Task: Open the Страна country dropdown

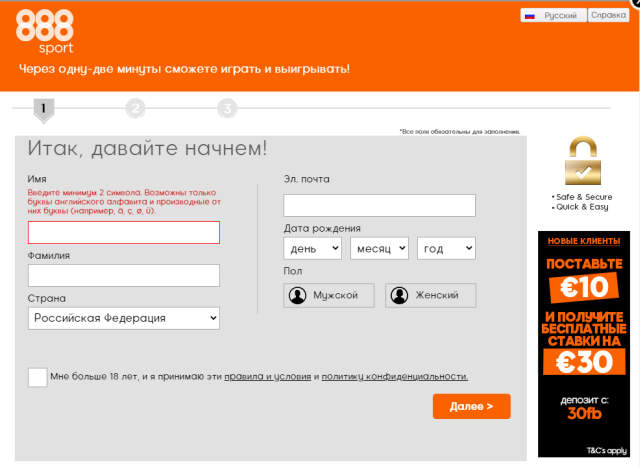Action: [124, 318]
